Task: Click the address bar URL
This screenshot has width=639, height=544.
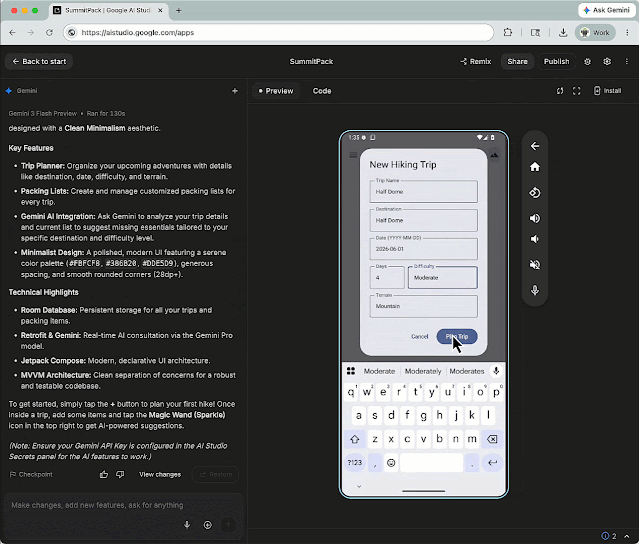Action: (x=138, y=33)
